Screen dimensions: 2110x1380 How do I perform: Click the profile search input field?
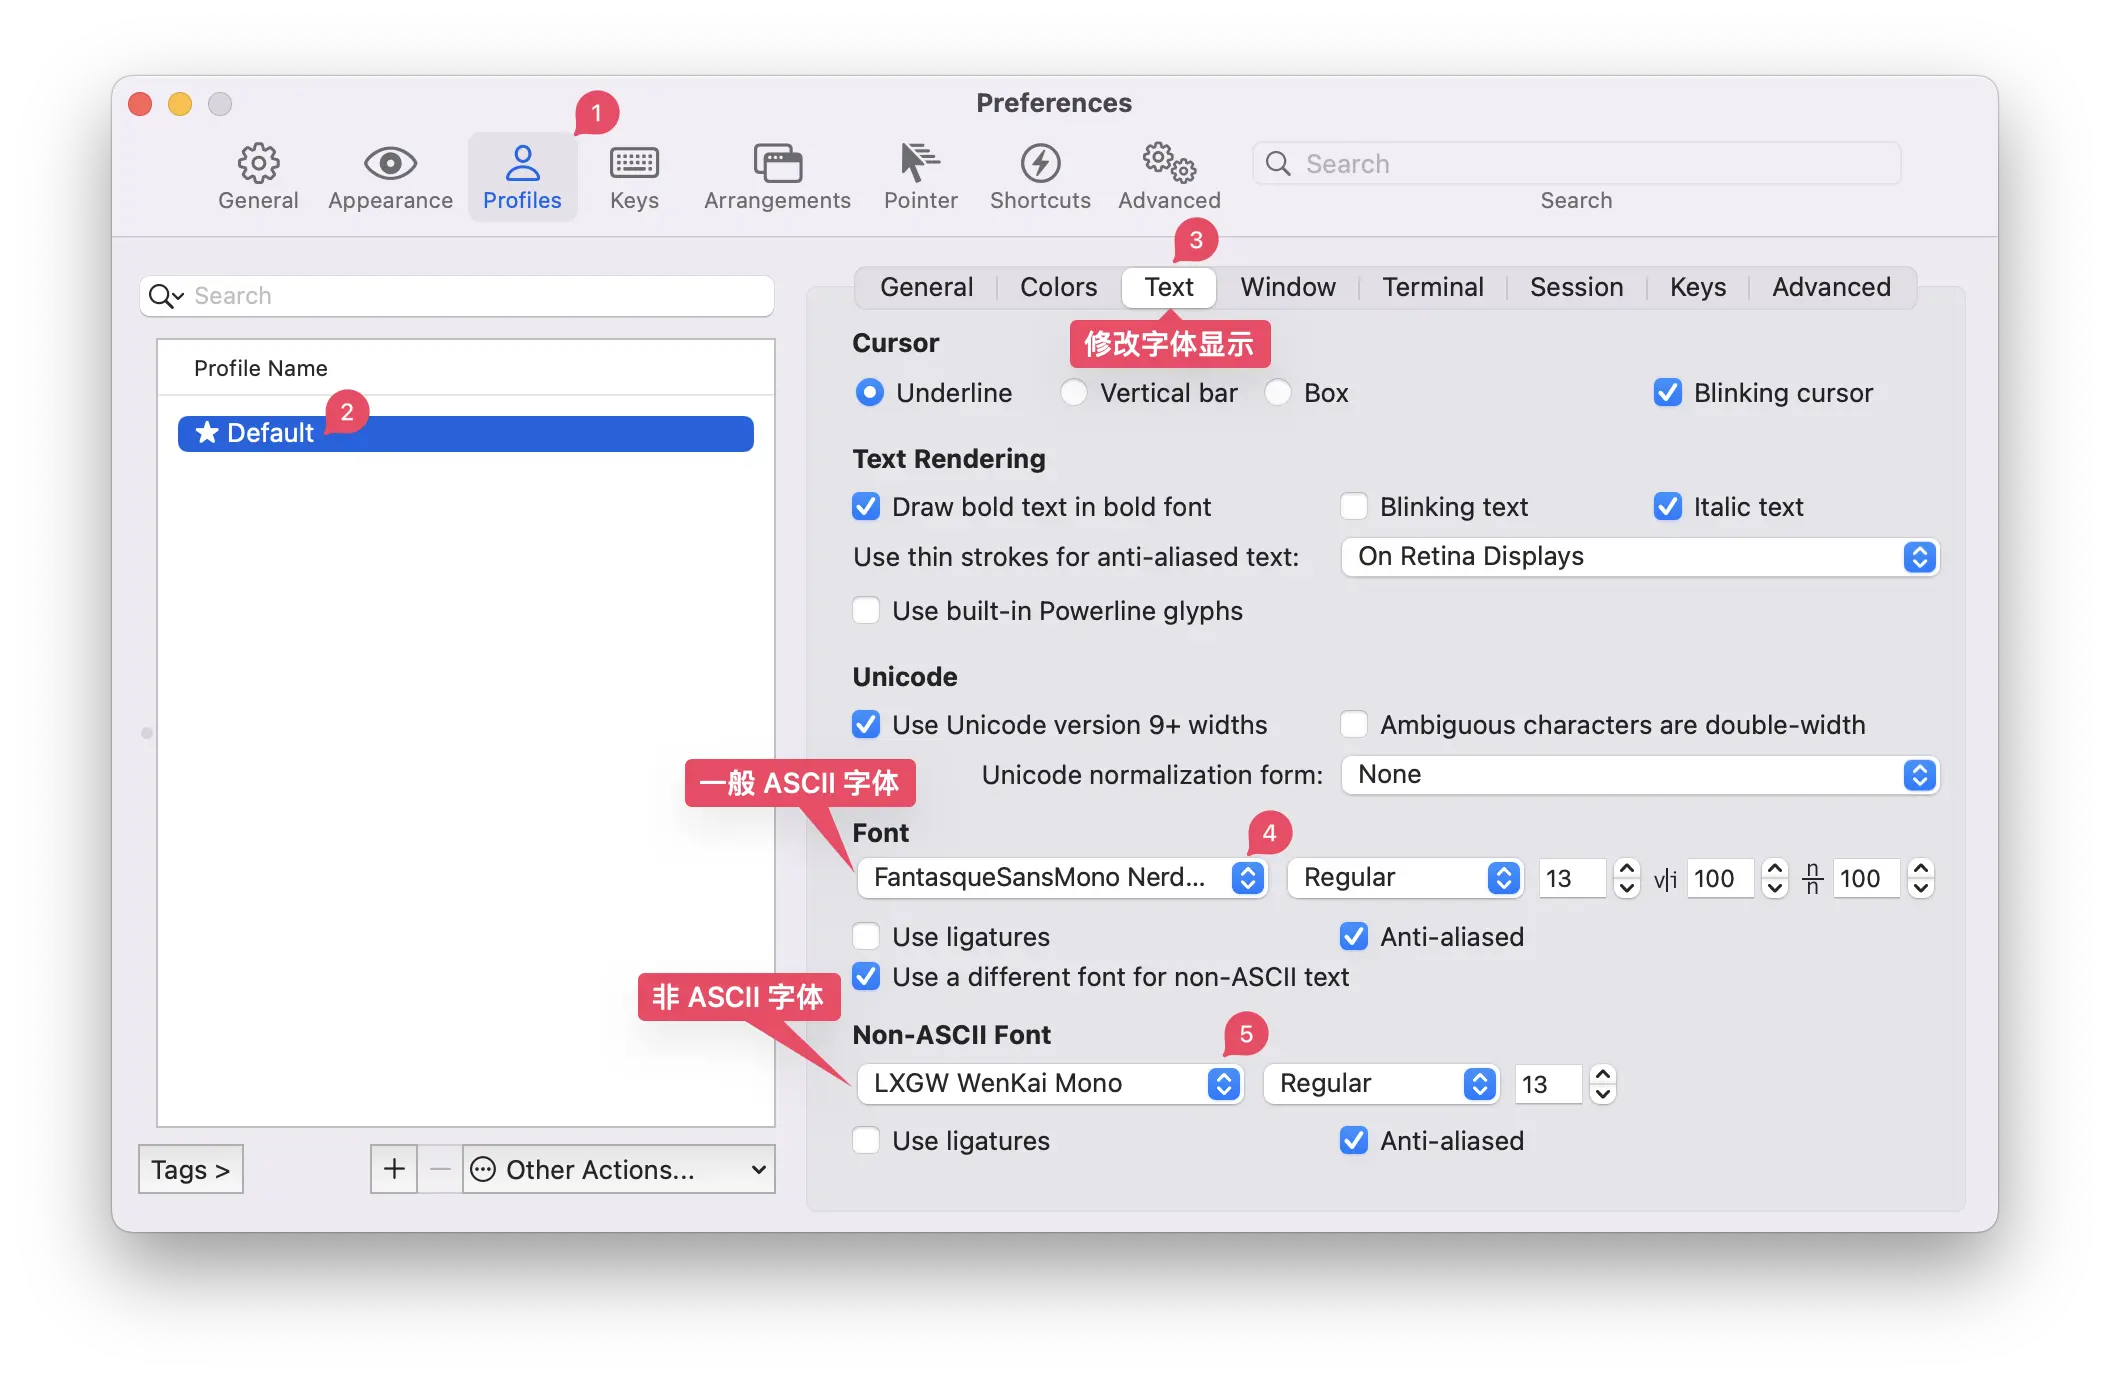(457, 294)
